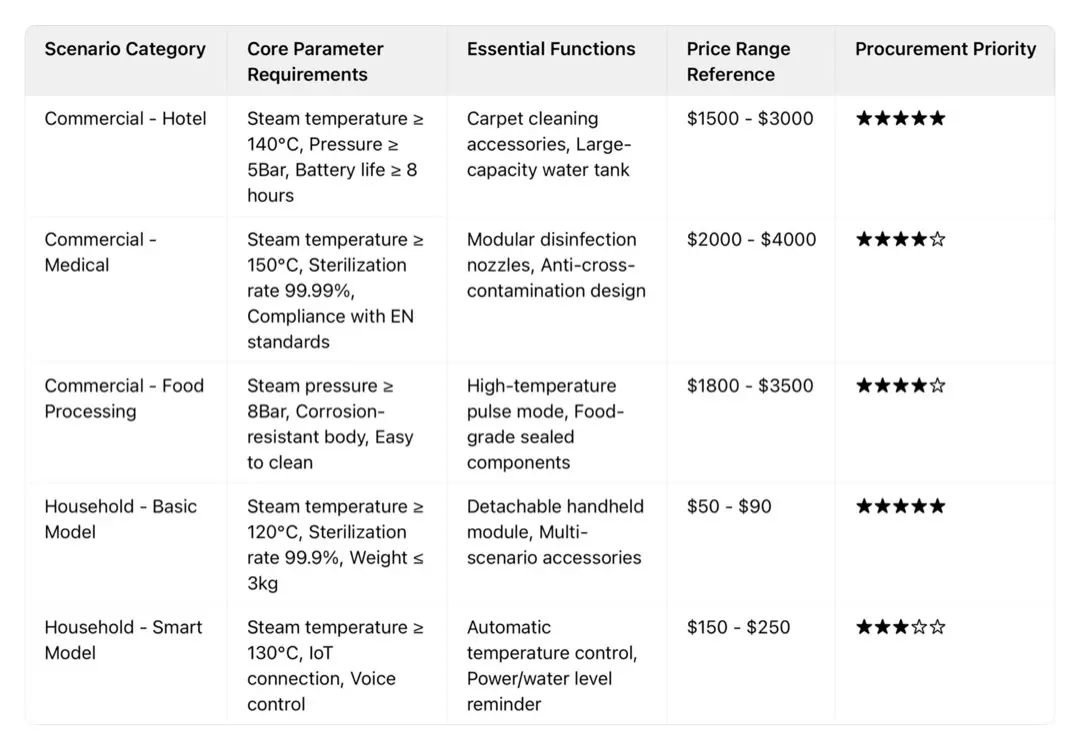Select the Core Parameter Requirements header
Image resolution: width=1080 pixels, height=743 pixels.
pos(315,62)
